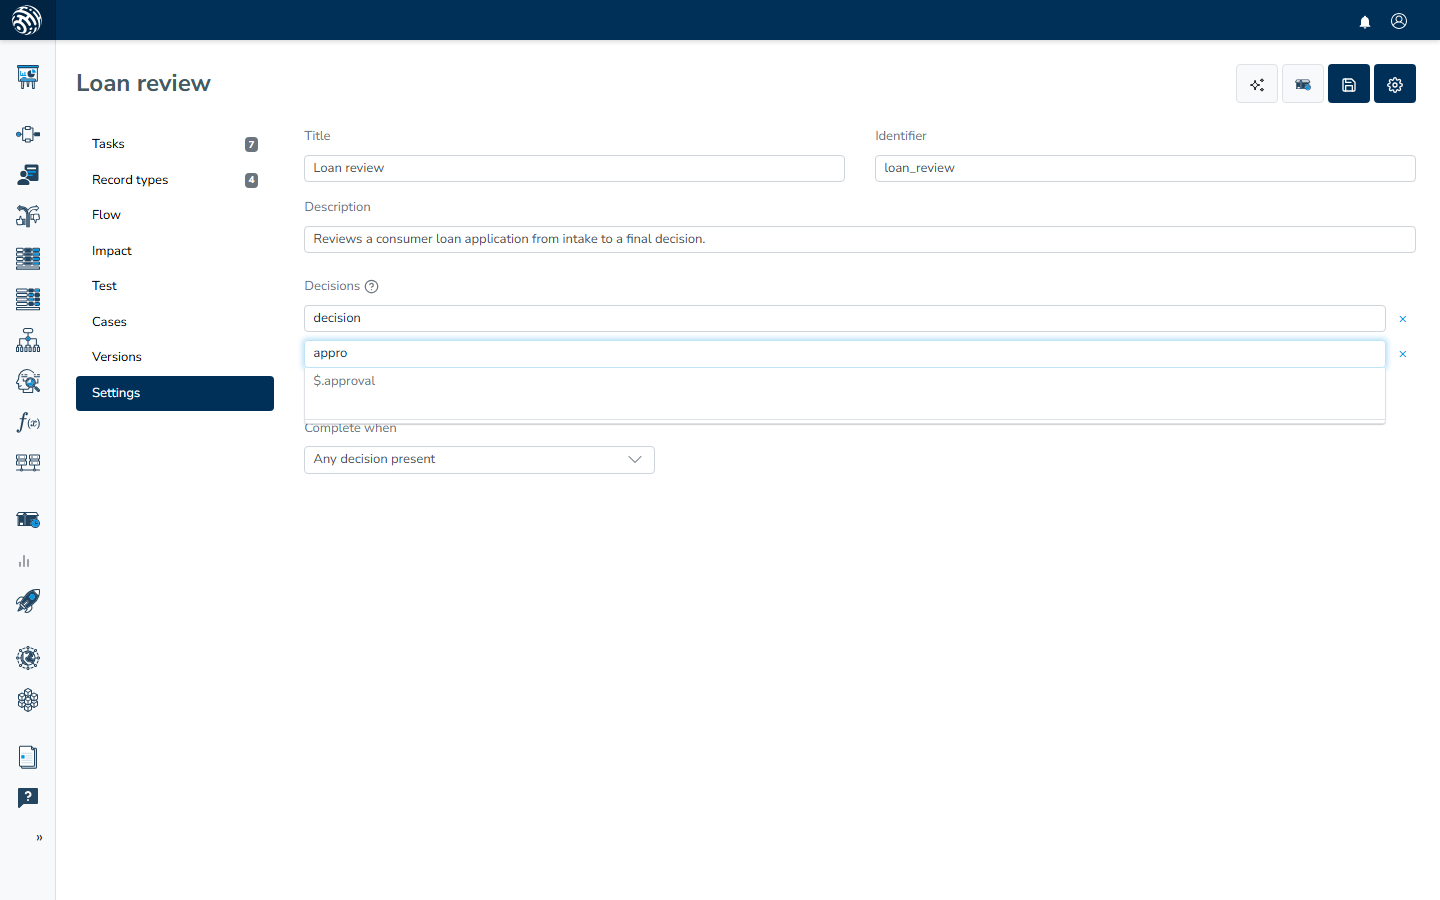
Task: Click the AI sparkle assistant button
Action: coord(1257,84)
